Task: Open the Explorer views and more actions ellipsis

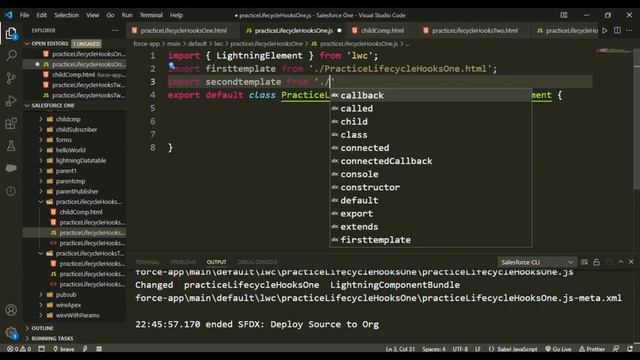Action: click(x=115, y=31)
